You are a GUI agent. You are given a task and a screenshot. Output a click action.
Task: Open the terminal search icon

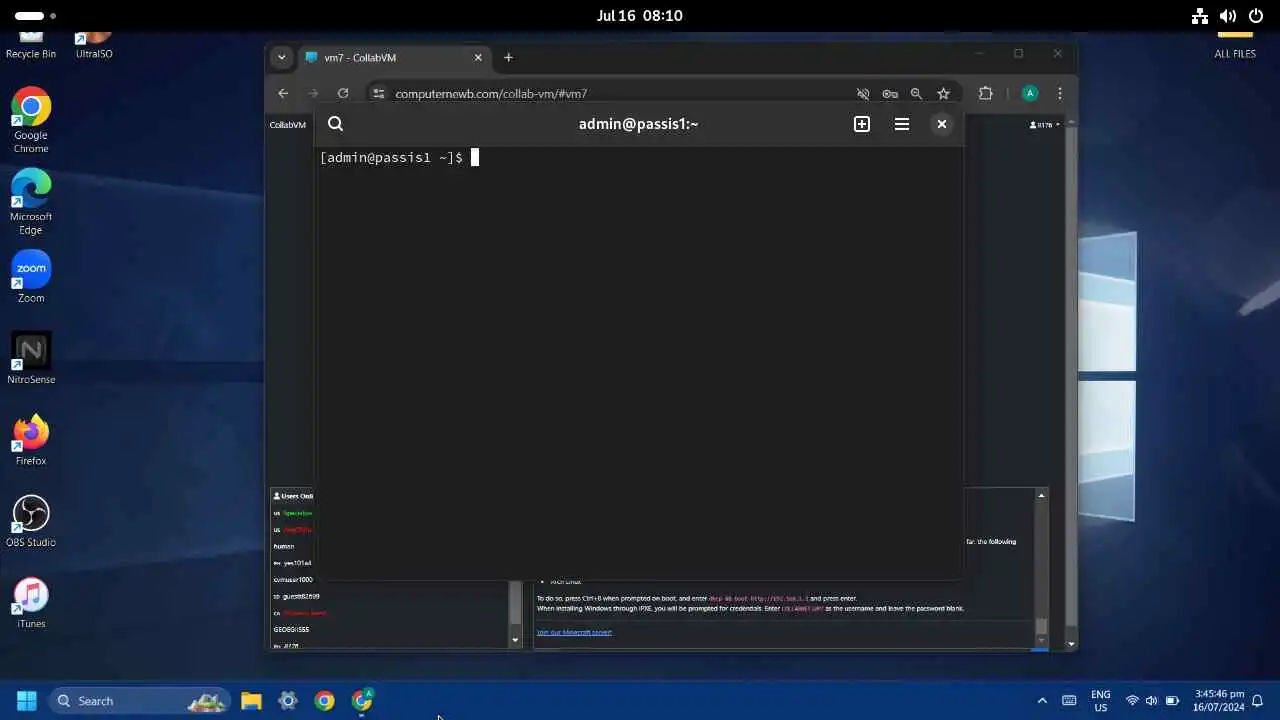click(336, 124)
